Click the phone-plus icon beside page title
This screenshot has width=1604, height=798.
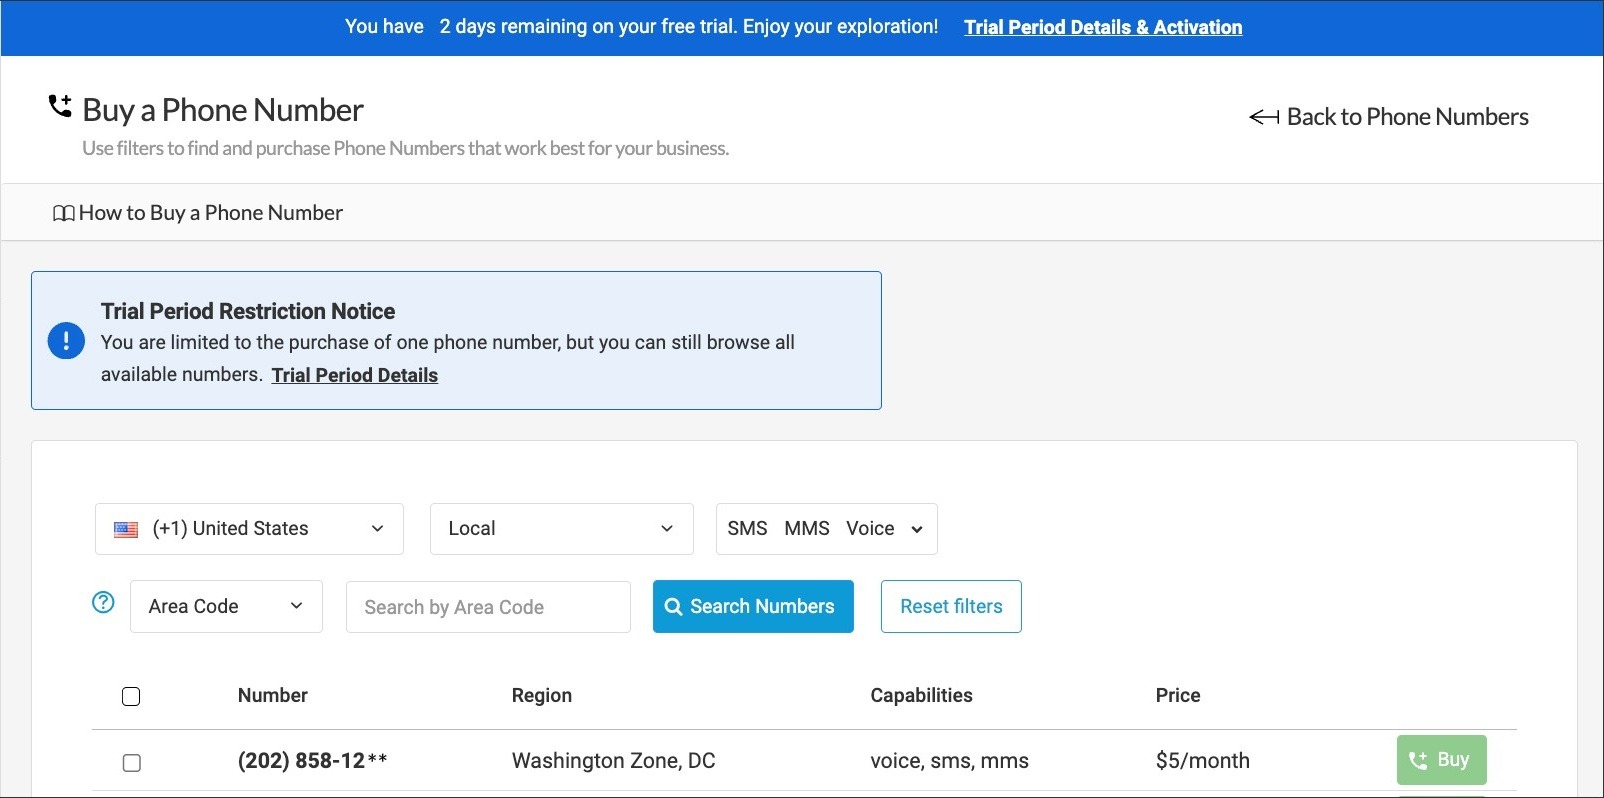coord(60,106)
